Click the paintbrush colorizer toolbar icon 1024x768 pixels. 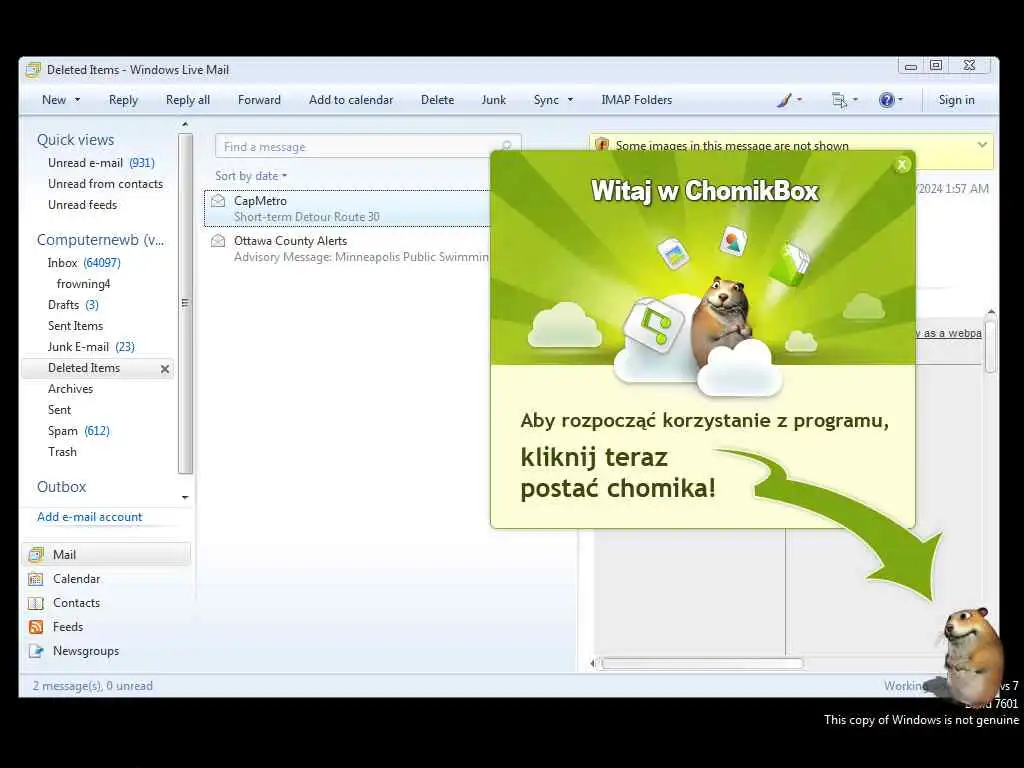784,100
